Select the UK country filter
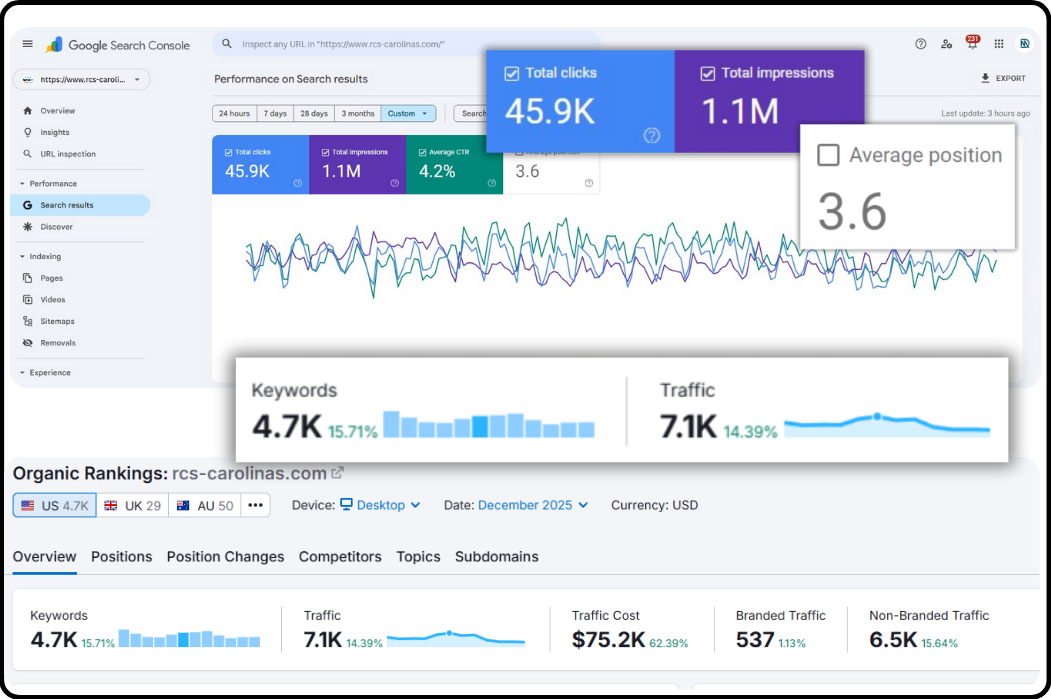Image resolution: width=1051 pixels, height=699 pixels. (x=133, y=505)
